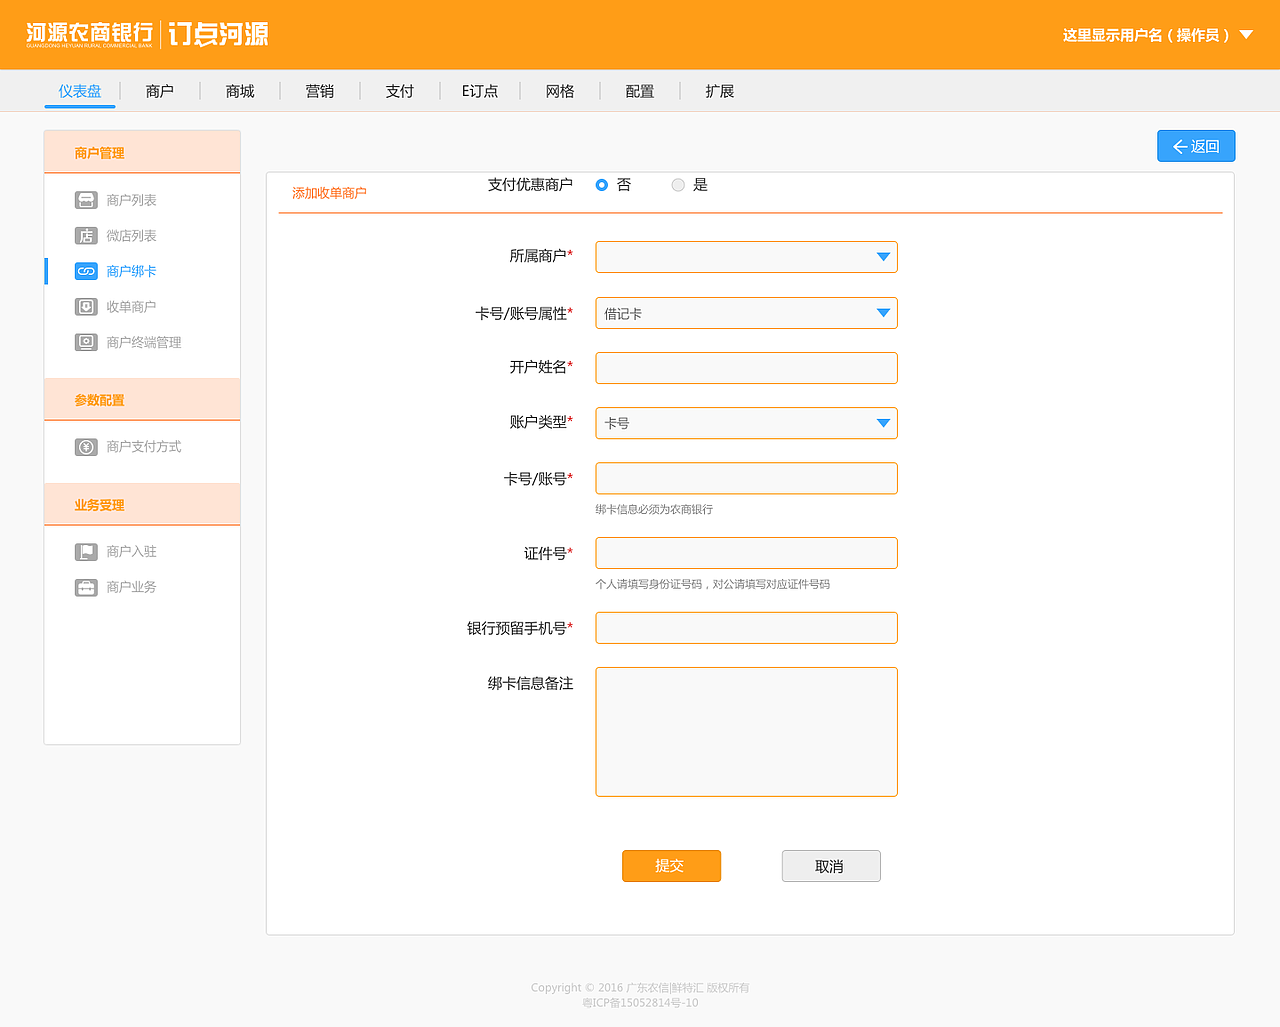Select 否 for 支付优惠商户
1280x1027 pixels.
coord(602,185)
